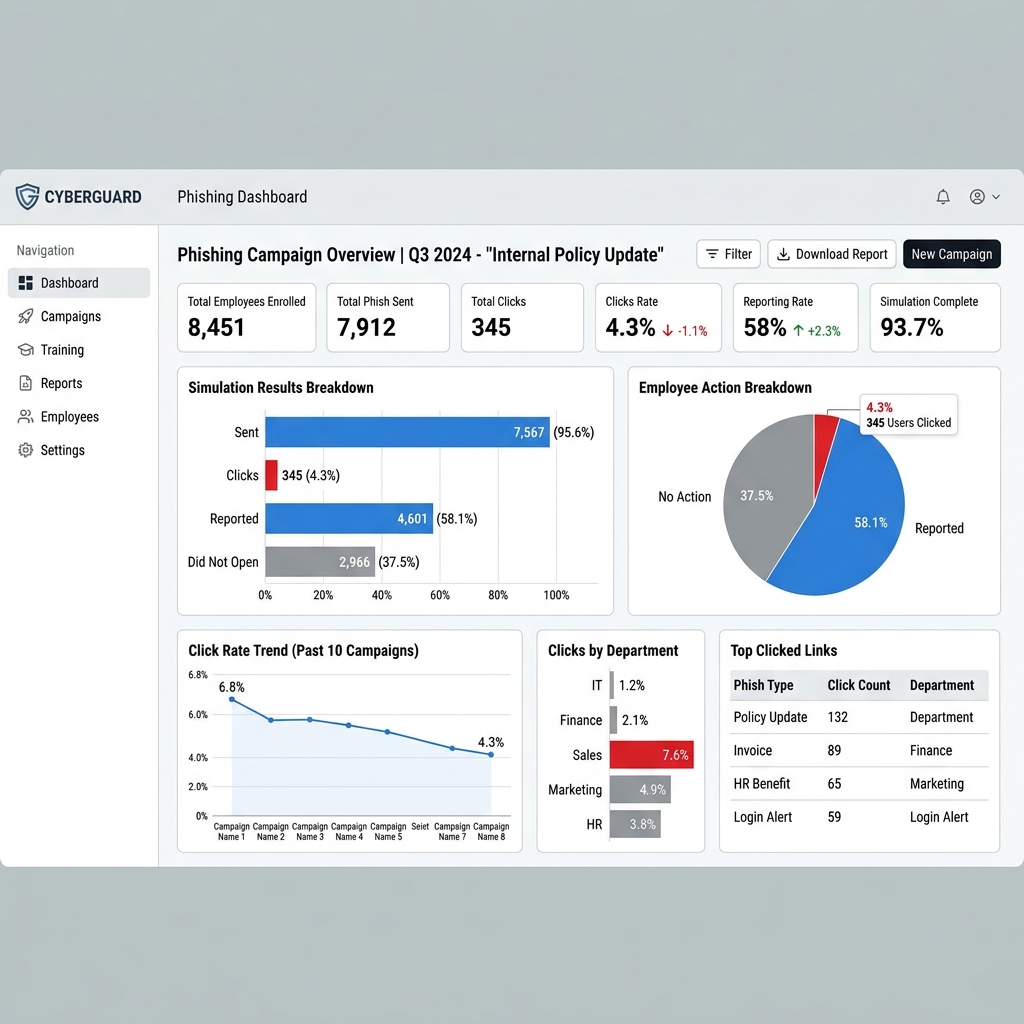
Task: Click the Dashboard grid icon in sidebar
Action: (25, 283)
